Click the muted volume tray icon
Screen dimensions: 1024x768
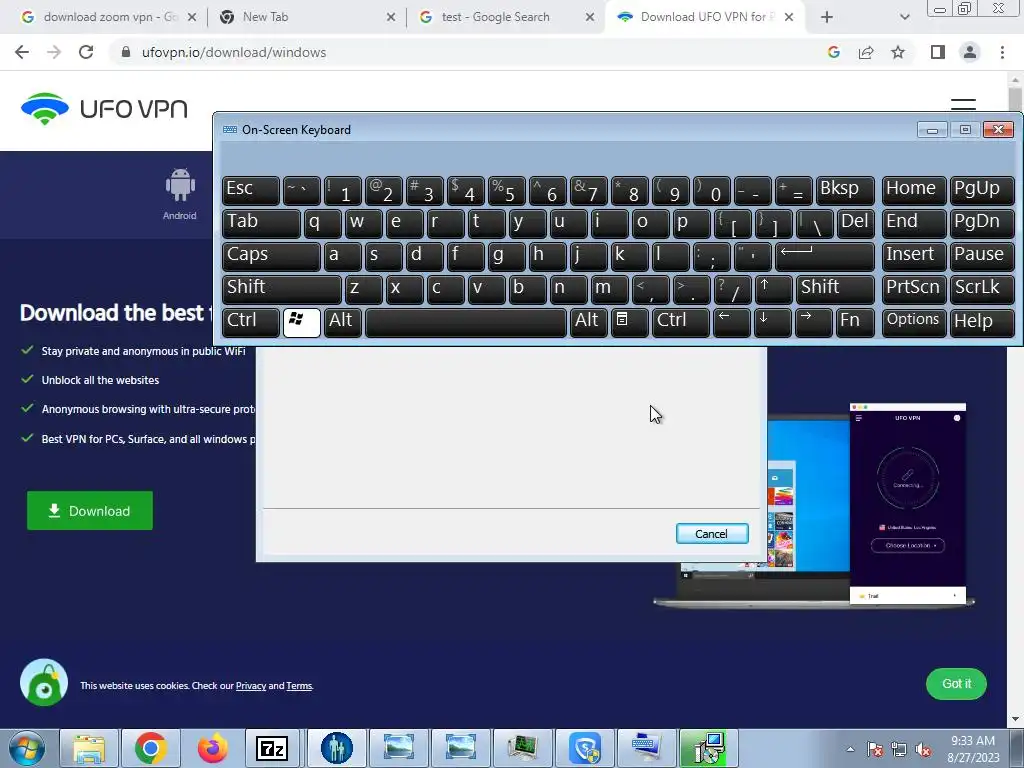[923, 750]
